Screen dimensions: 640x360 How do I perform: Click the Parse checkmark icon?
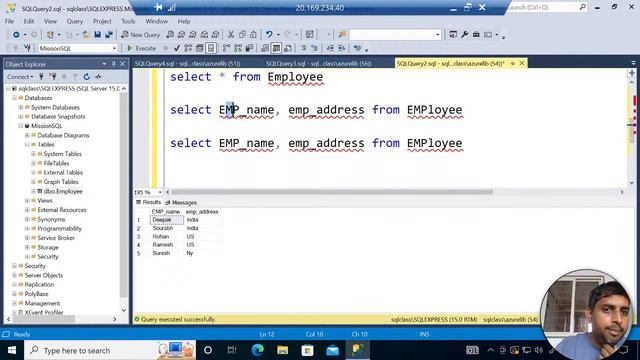[x=177, y=48]
